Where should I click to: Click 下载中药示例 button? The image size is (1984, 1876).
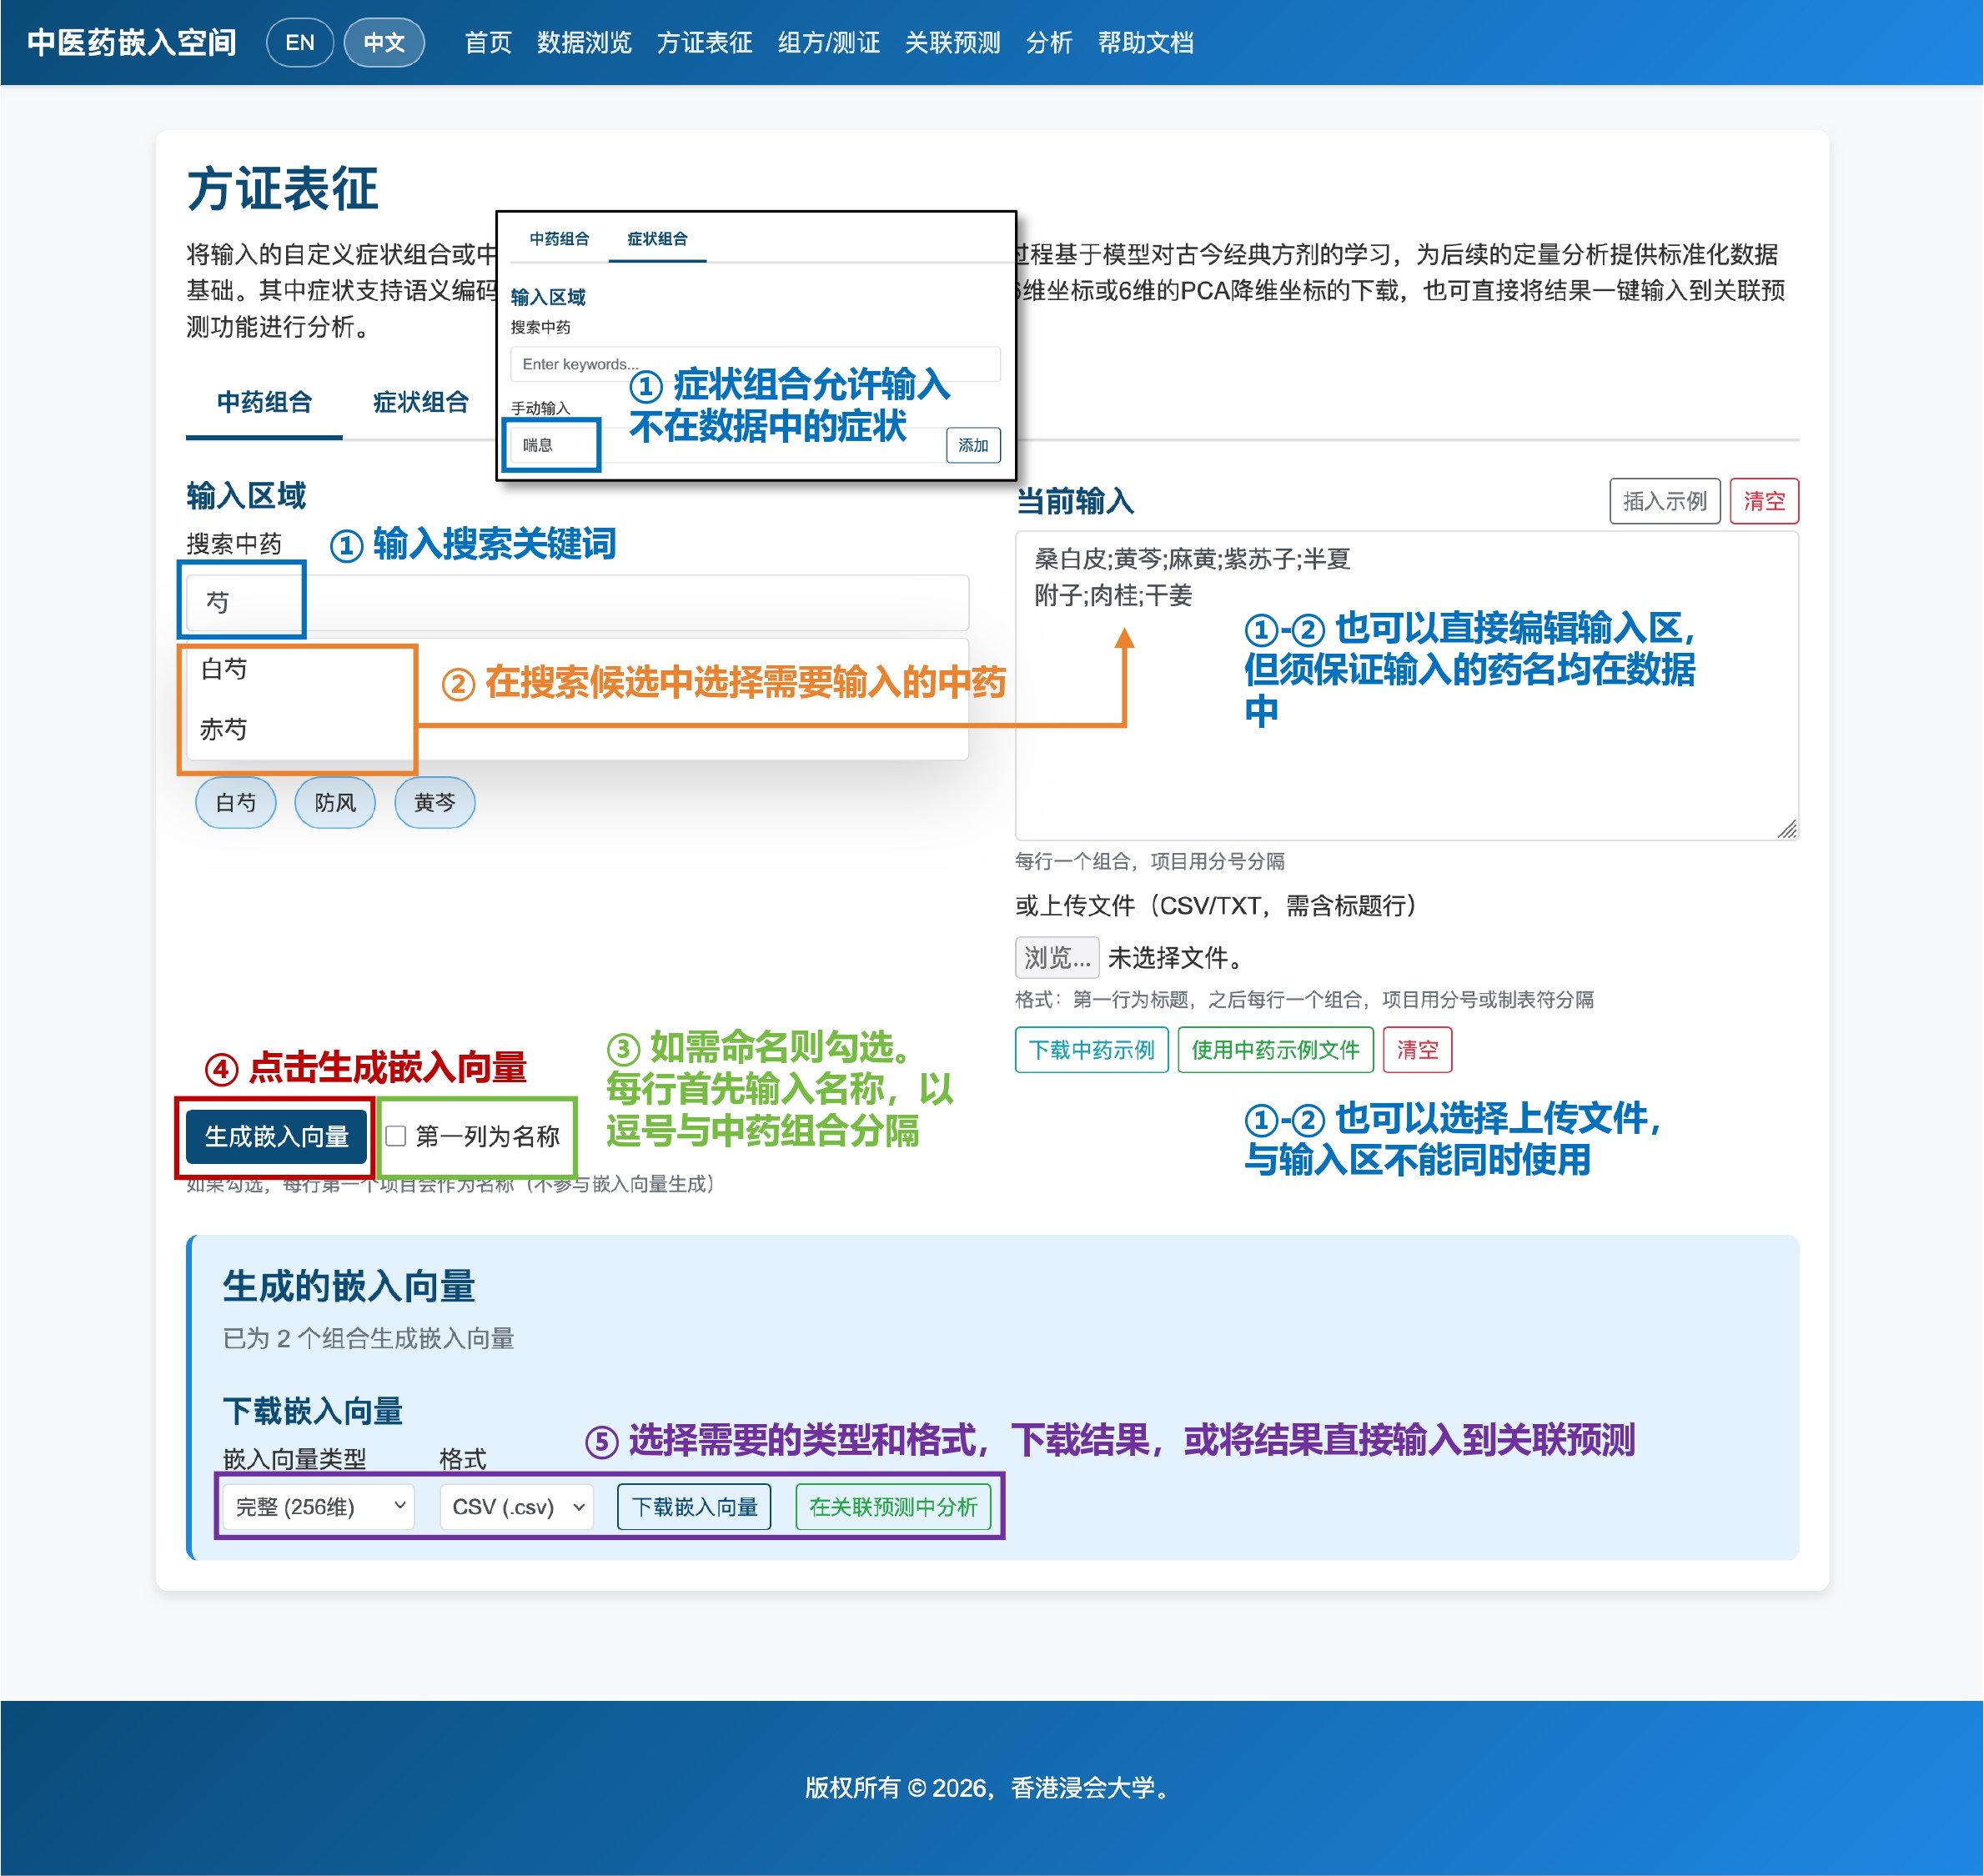pos(1091,1050)
